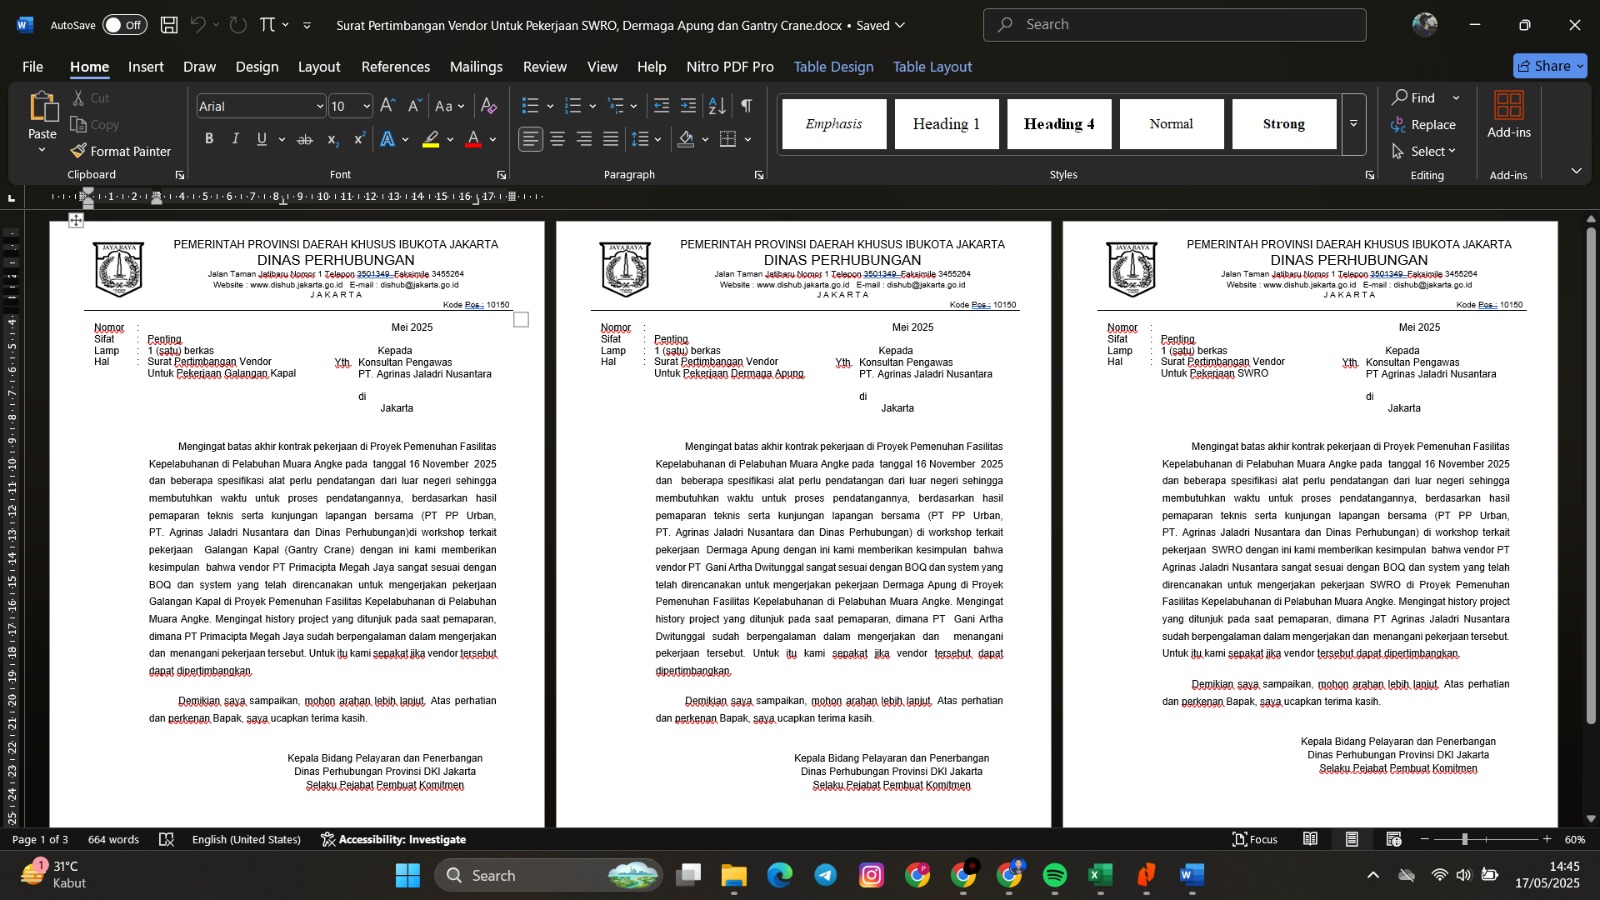Open the Table Layout tab

[932, 67]
